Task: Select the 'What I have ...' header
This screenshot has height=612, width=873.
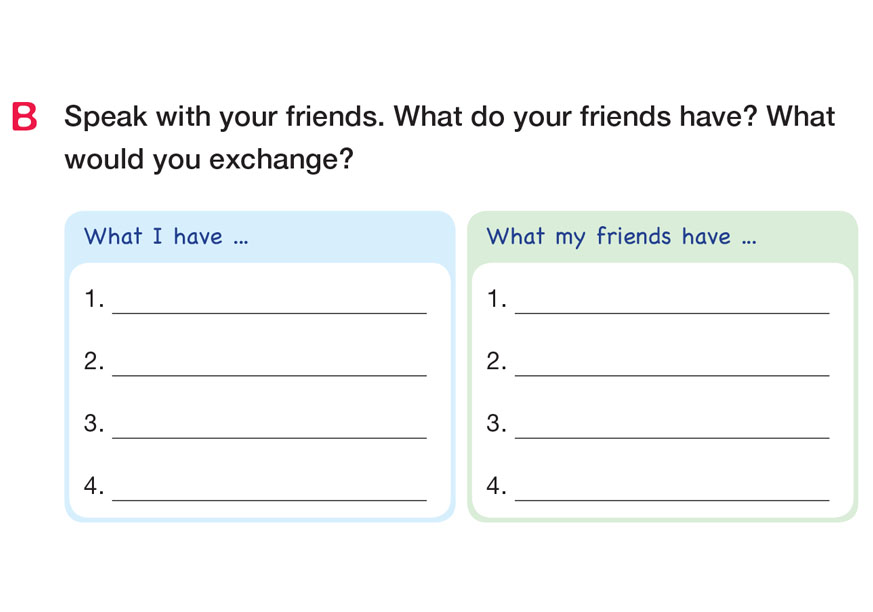Action: tap(166, 237)
